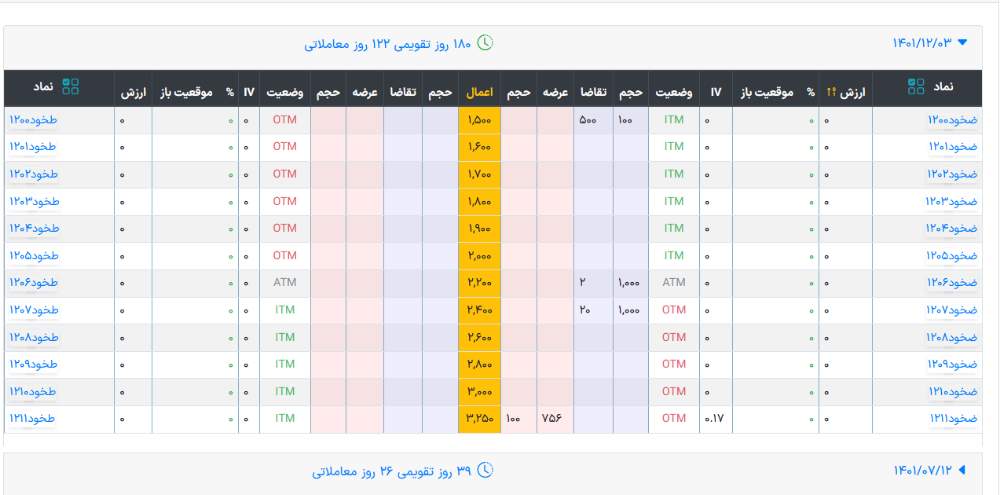
Task: Click supply value ۷۵۶ in ضخود۱۲۱۱ row
Action: tap(551, 418)
